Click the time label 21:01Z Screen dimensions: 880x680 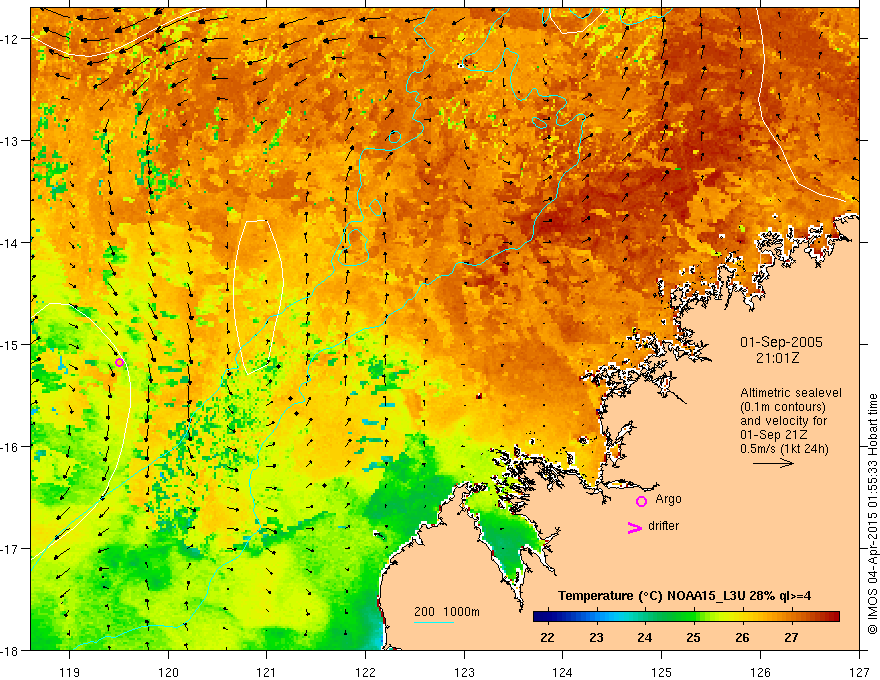[777, 358]
